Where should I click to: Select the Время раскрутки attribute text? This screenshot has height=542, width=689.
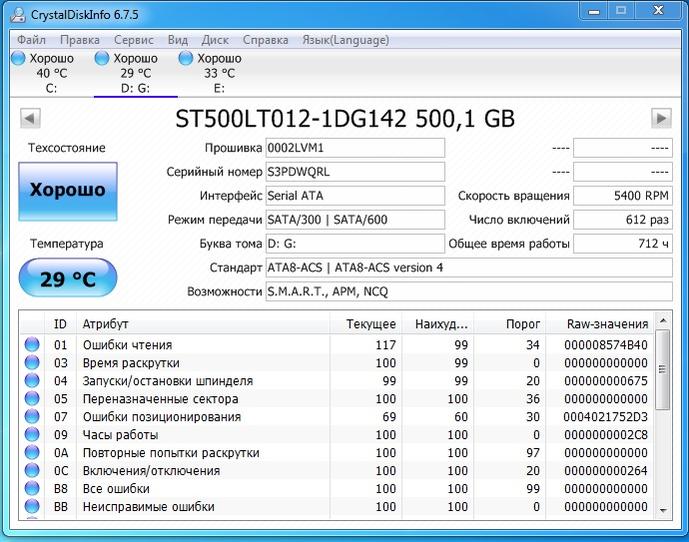pyautogui.click(x=131, y=363)
